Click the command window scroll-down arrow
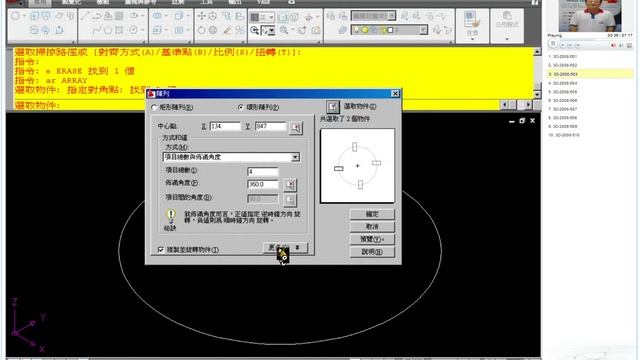640x360 pixels. pyautogui.click(x=537, y=94)
